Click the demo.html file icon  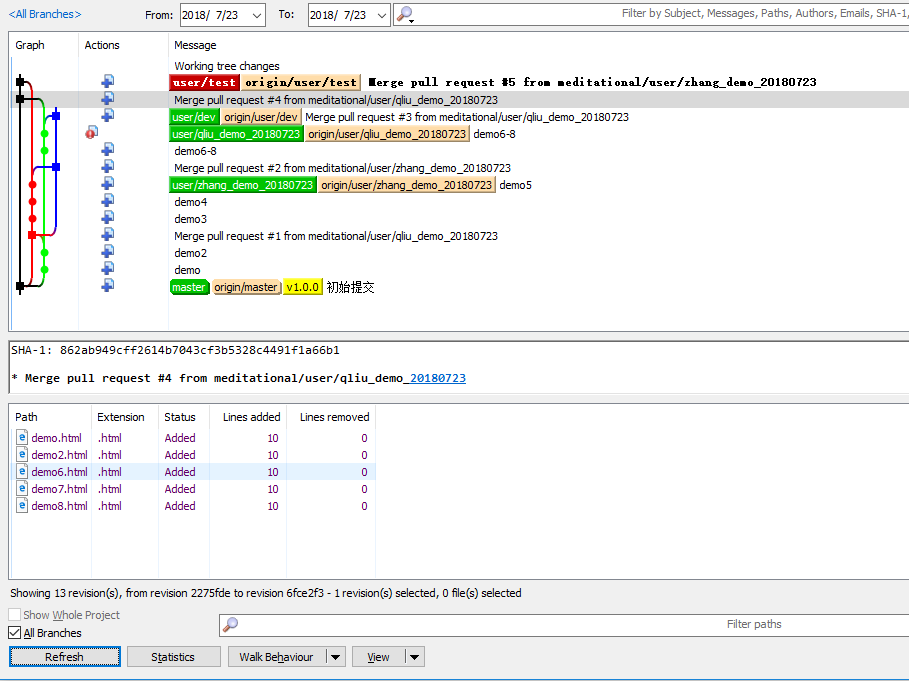(22, 438)
